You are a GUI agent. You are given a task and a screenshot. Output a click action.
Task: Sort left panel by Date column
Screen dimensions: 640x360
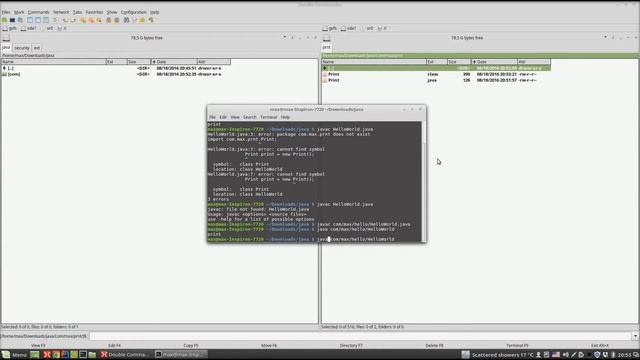[174, 62]
